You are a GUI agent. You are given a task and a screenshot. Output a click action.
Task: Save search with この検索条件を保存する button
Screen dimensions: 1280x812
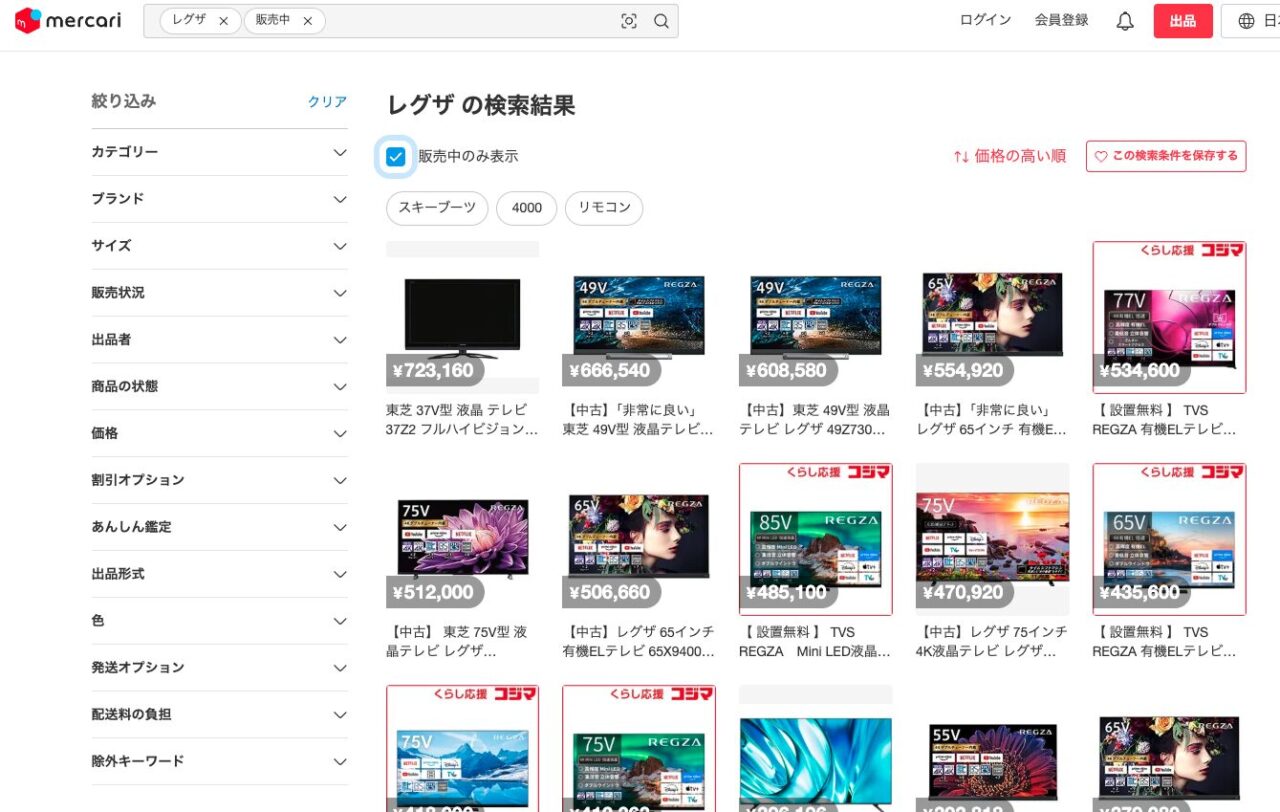[x=1166, y=156]
